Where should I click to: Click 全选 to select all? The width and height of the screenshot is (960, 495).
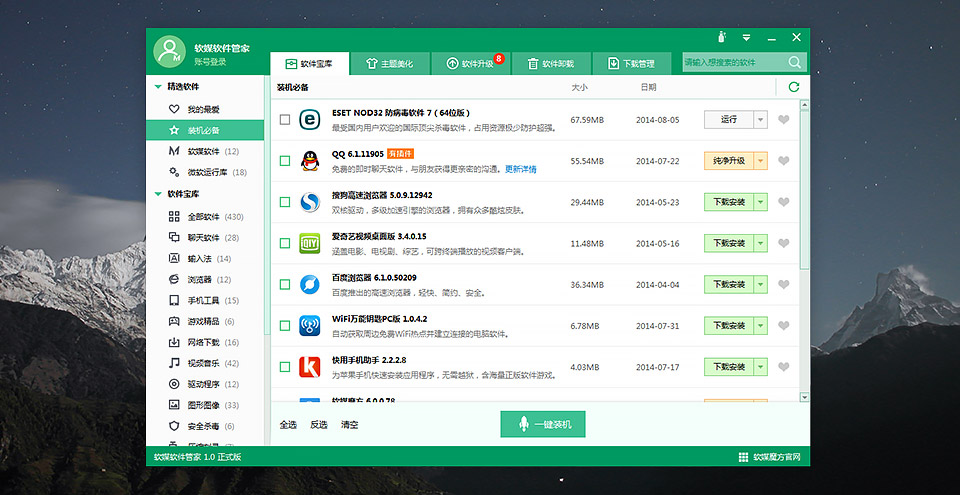click(288, 425)
